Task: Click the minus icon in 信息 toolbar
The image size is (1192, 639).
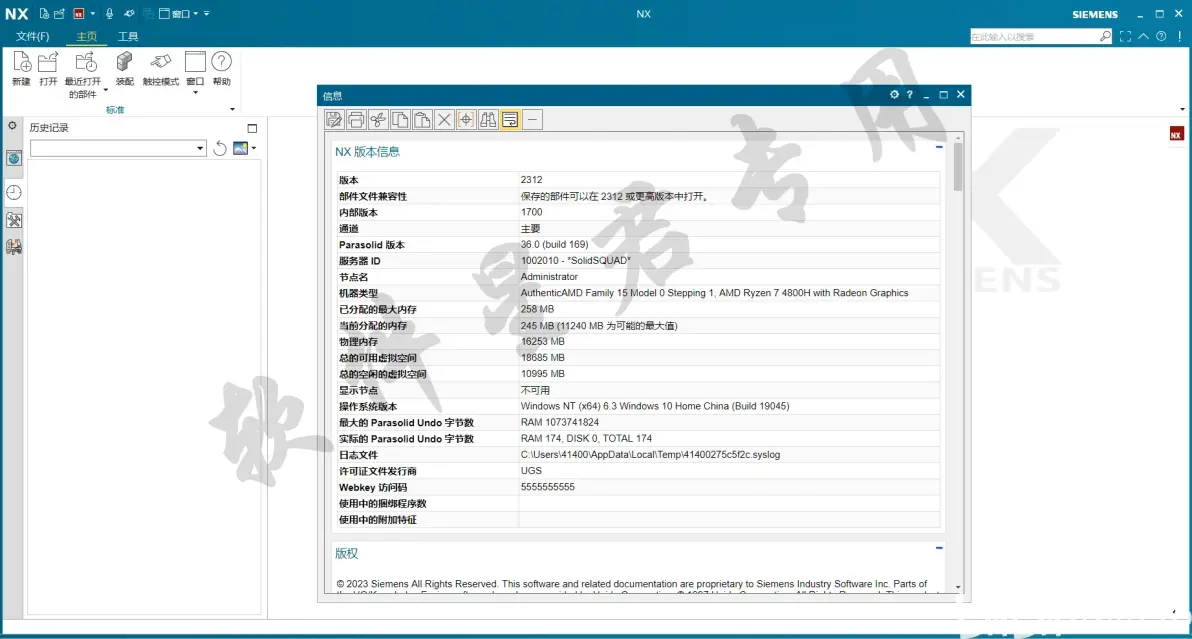Action: coord(532,119)
